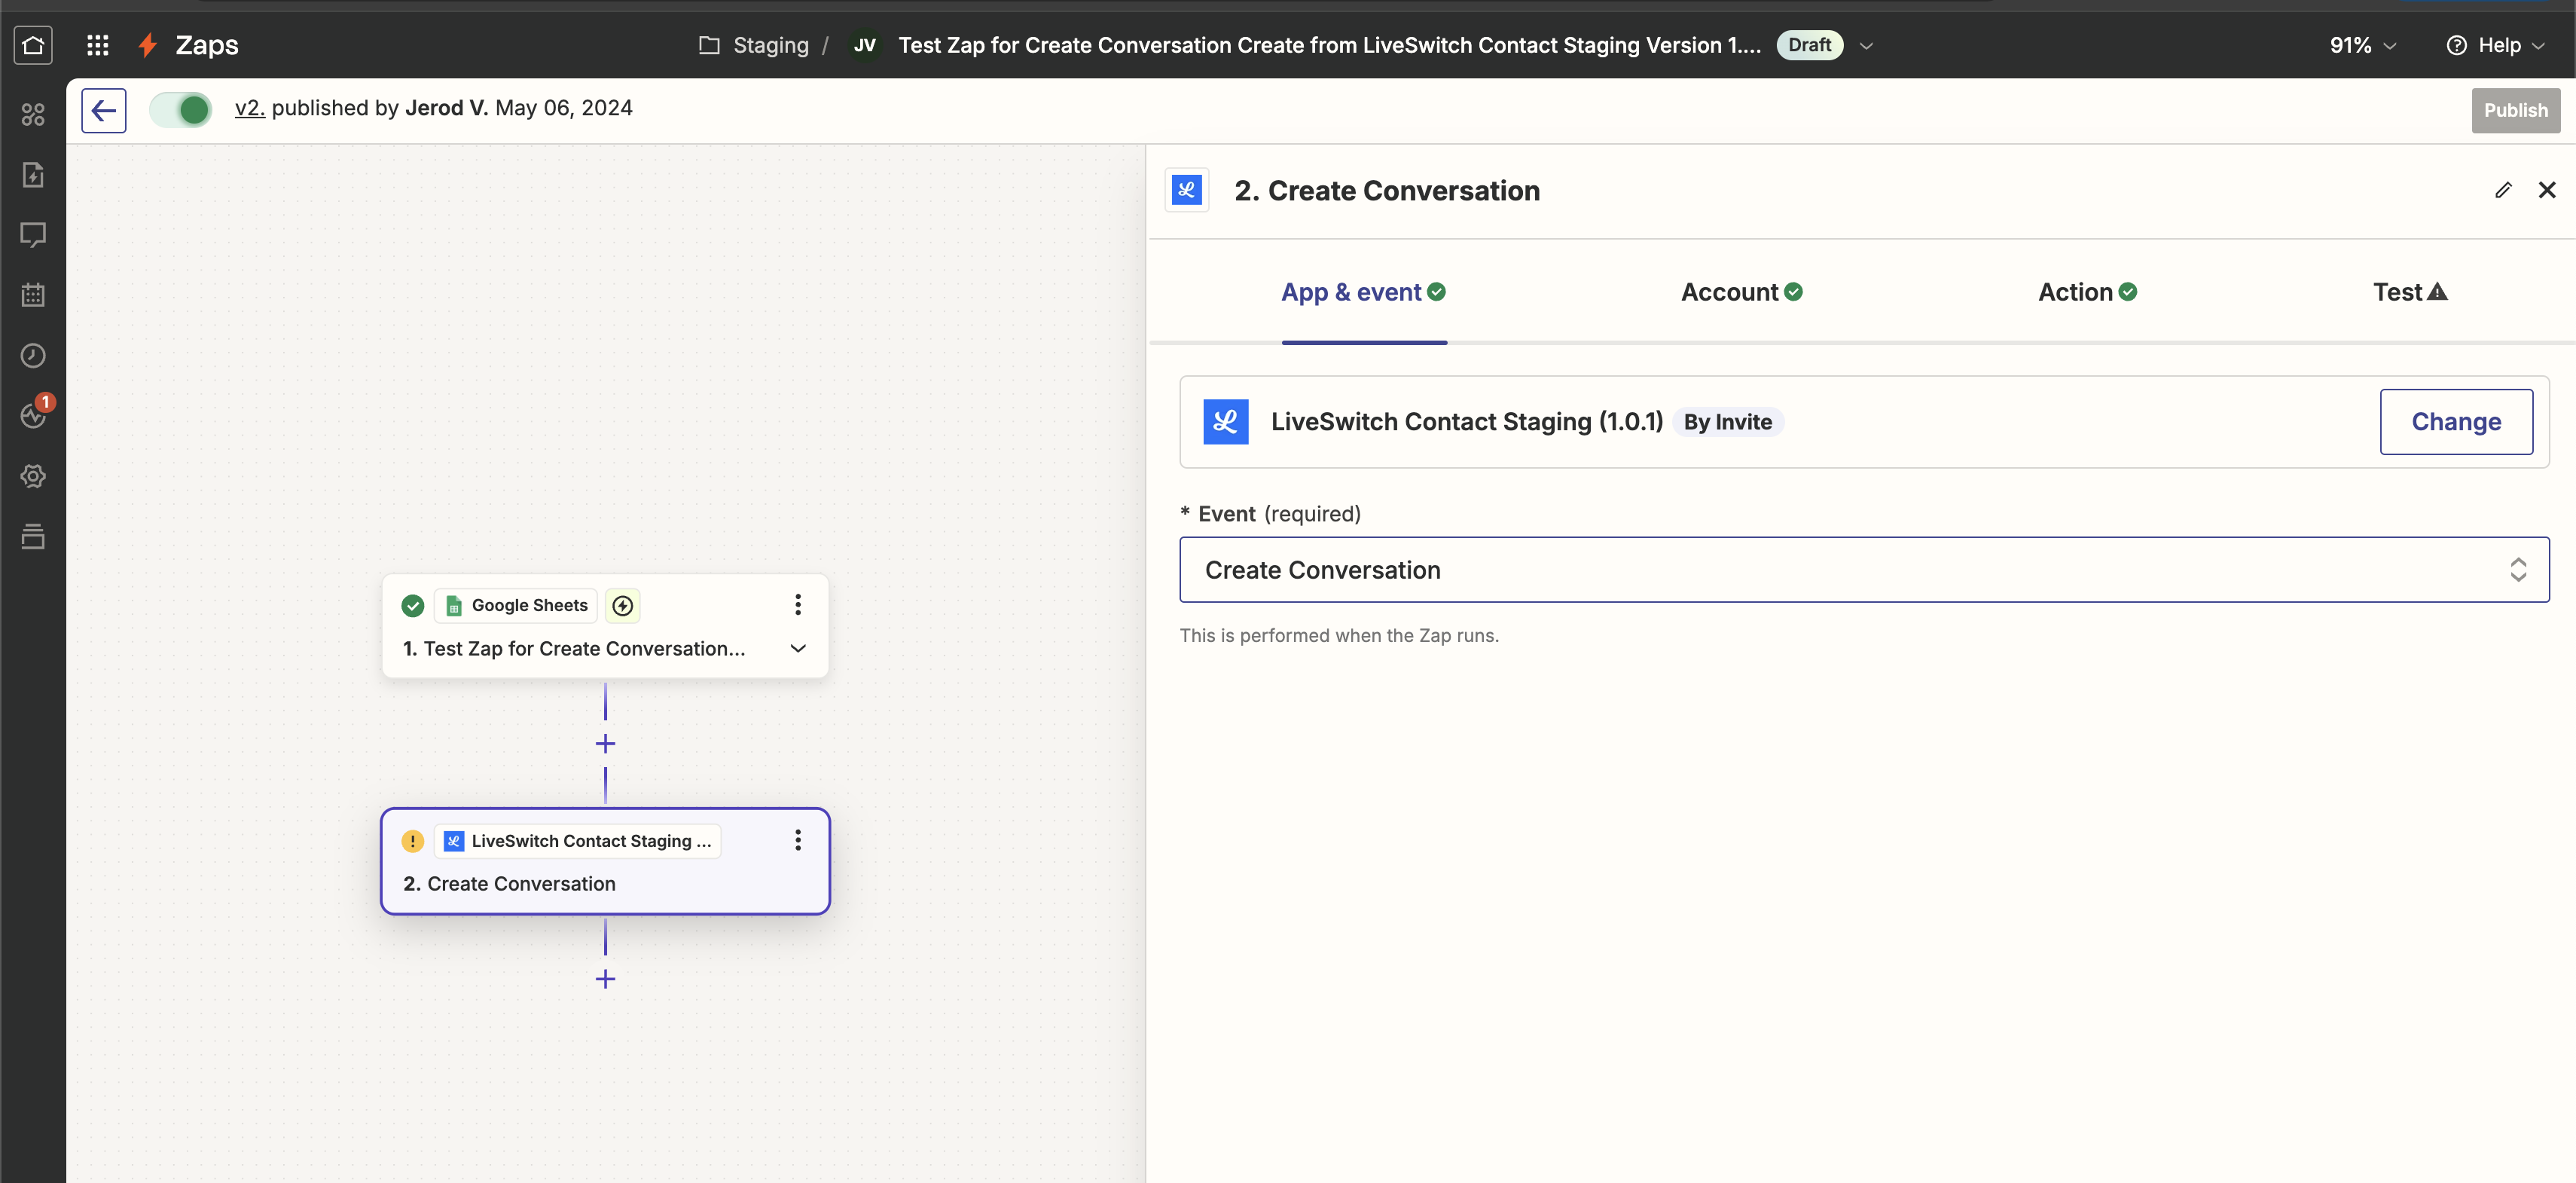The width and height of the screenshot is (2576, 1183).
Task: Click the '2. Create Conversation' panel title
Action: point(1386,190)
